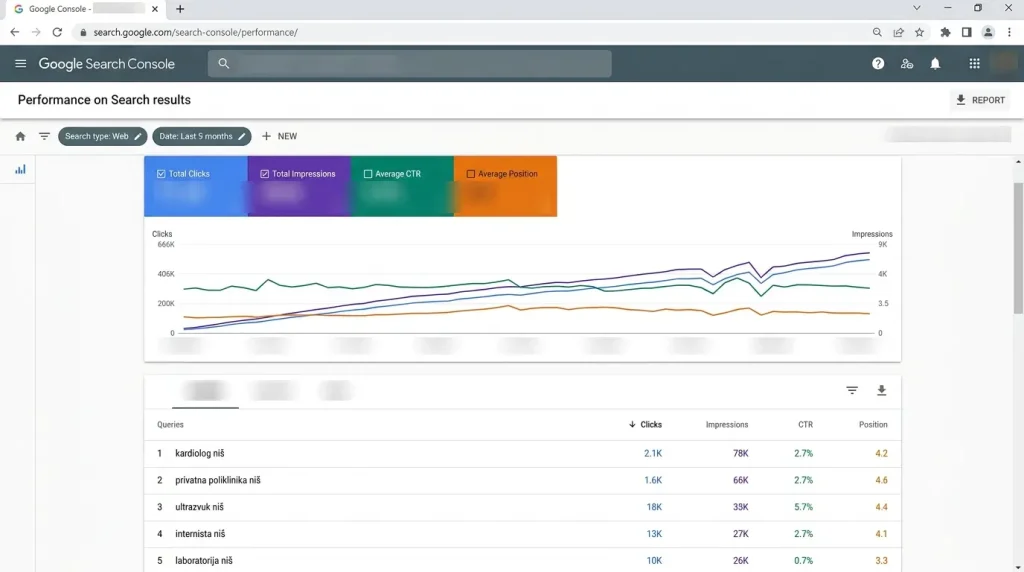Close the Google Console tab

[x=155, y=9]
